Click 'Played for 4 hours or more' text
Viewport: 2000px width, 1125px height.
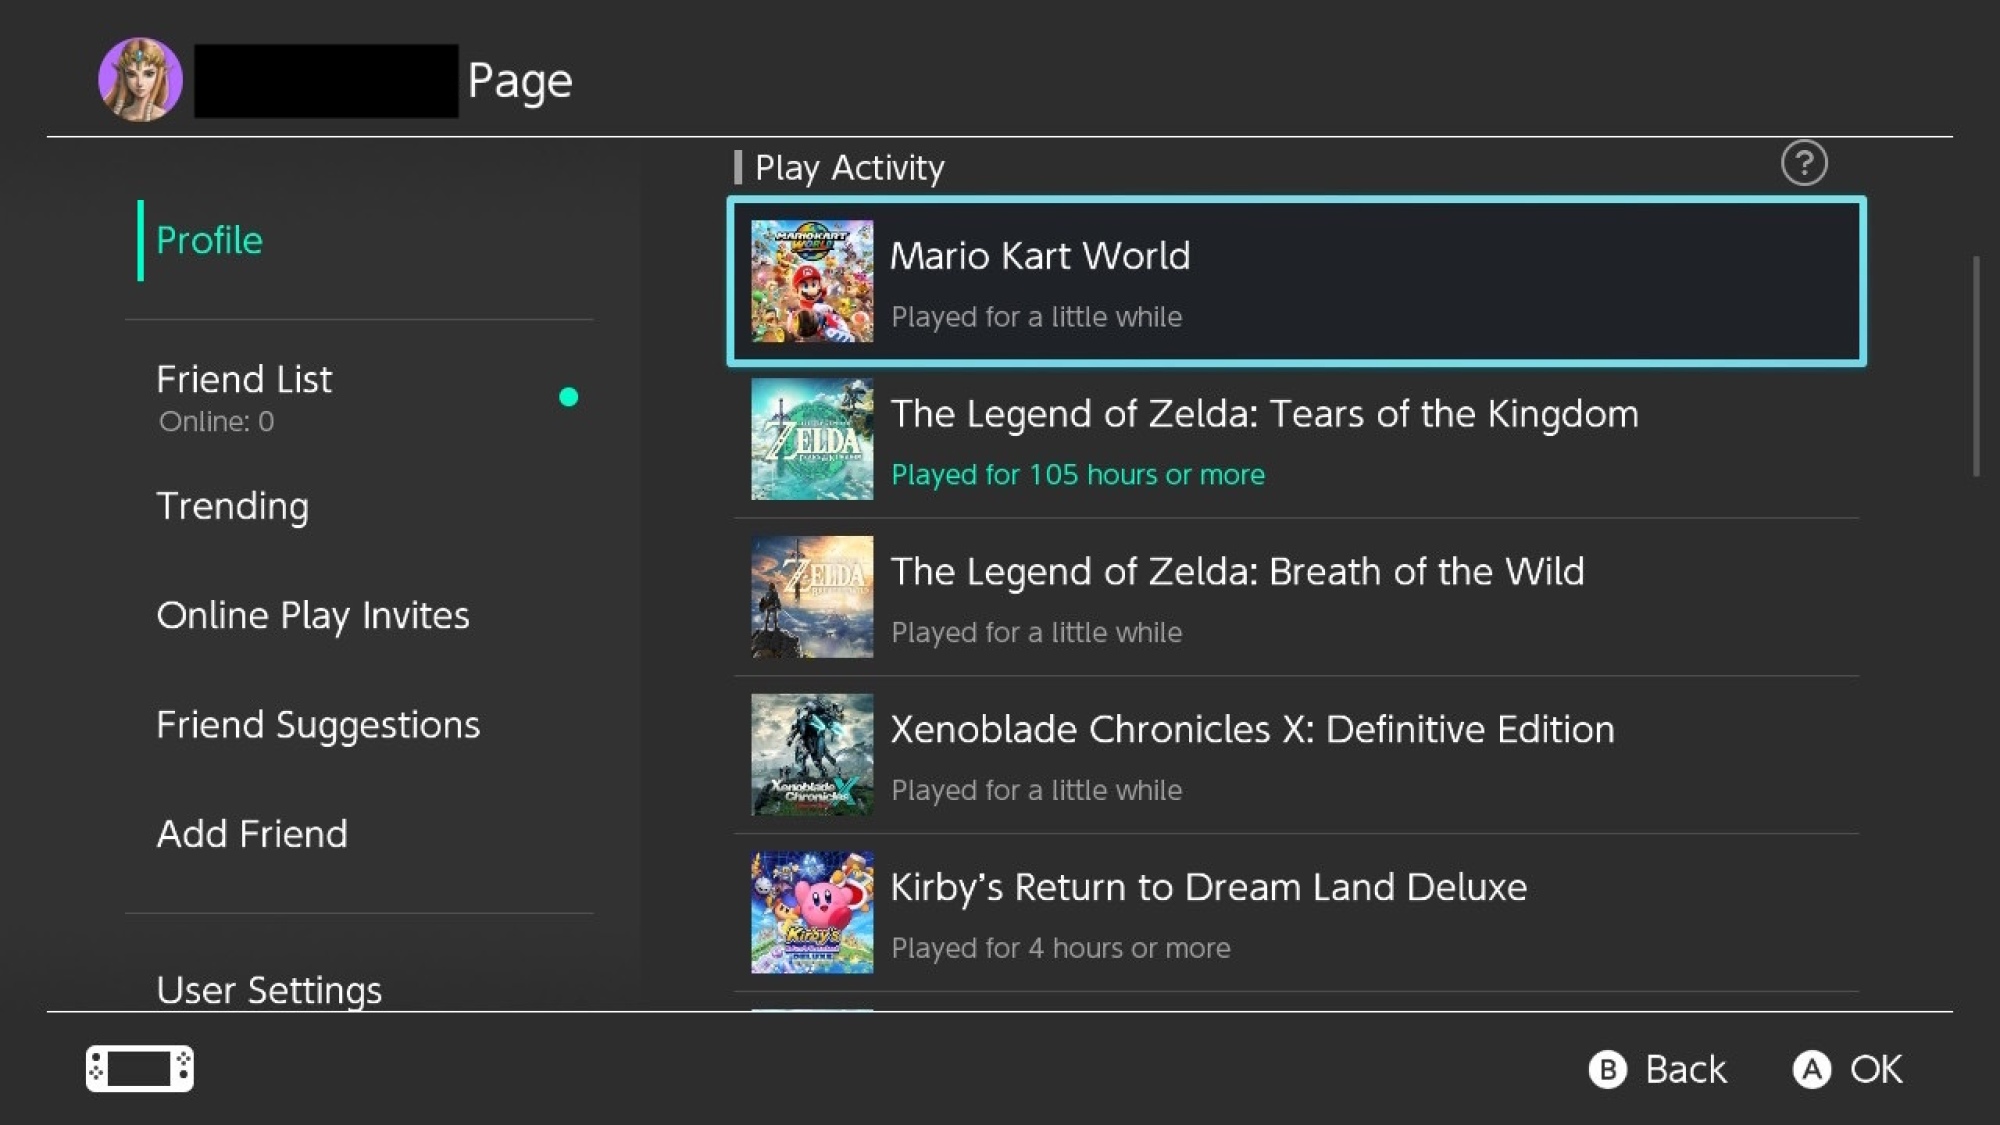pos(1061,948)
